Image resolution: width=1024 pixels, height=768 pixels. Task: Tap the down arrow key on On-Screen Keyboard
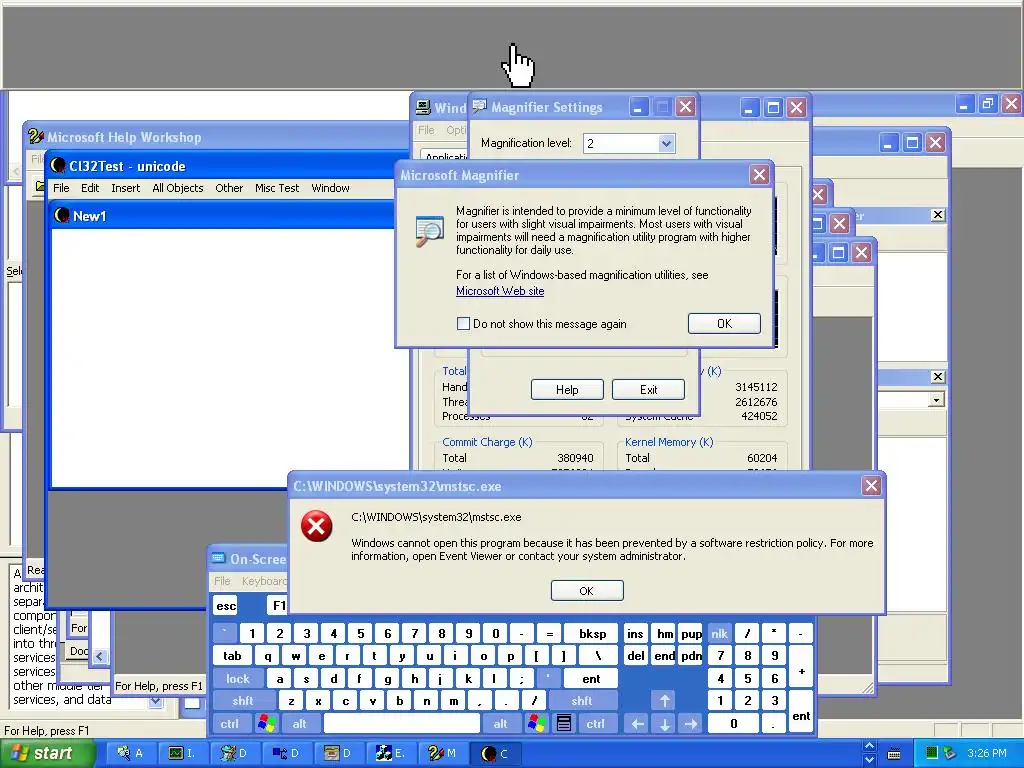coord(664,724)
